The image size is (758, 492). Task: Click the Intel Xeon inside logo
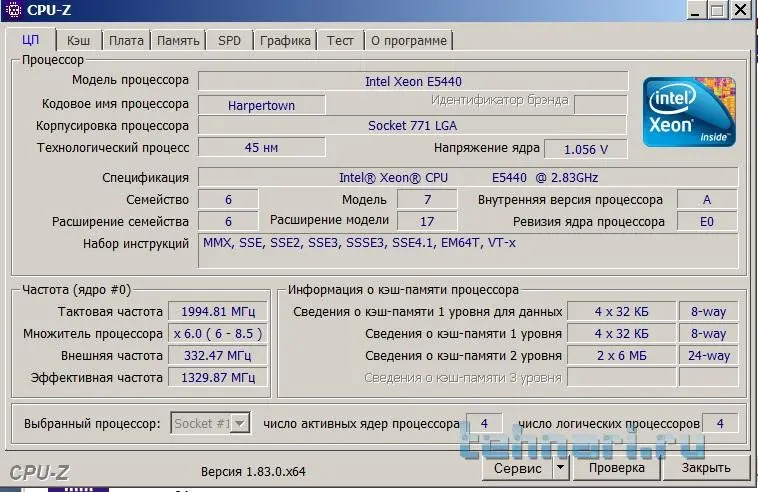(689, 112)
